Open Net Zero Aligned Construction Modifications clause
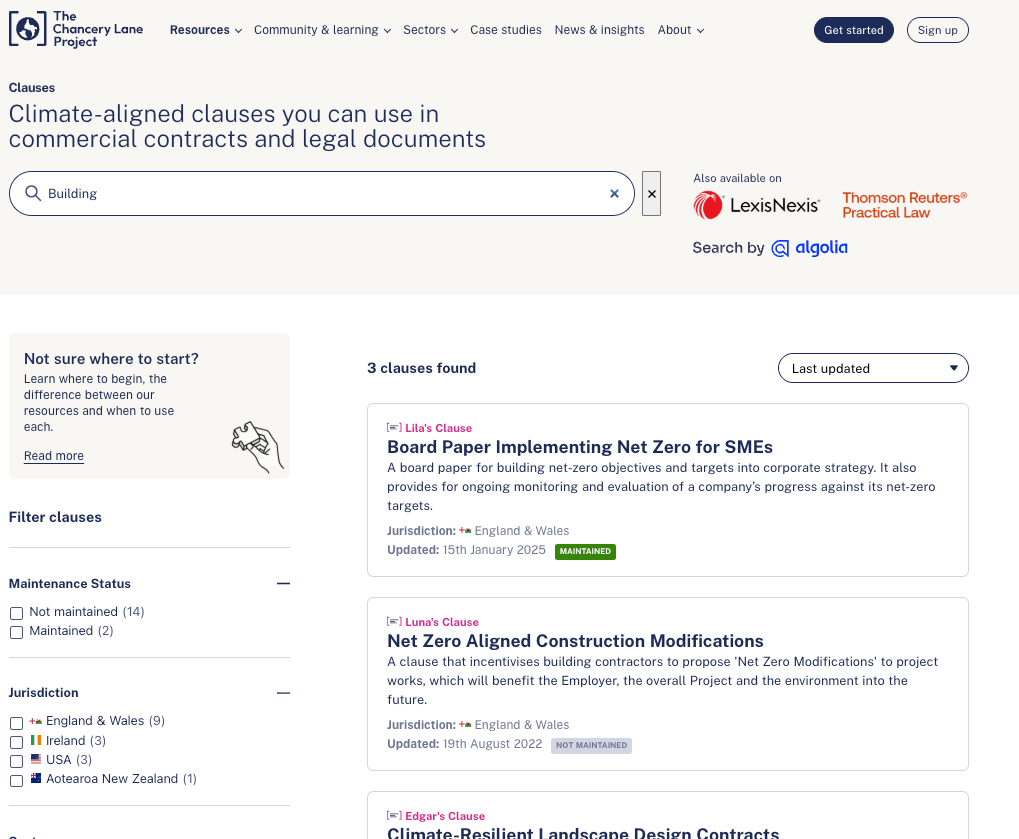Viewport: 1019px width, 839px height. 575,641
